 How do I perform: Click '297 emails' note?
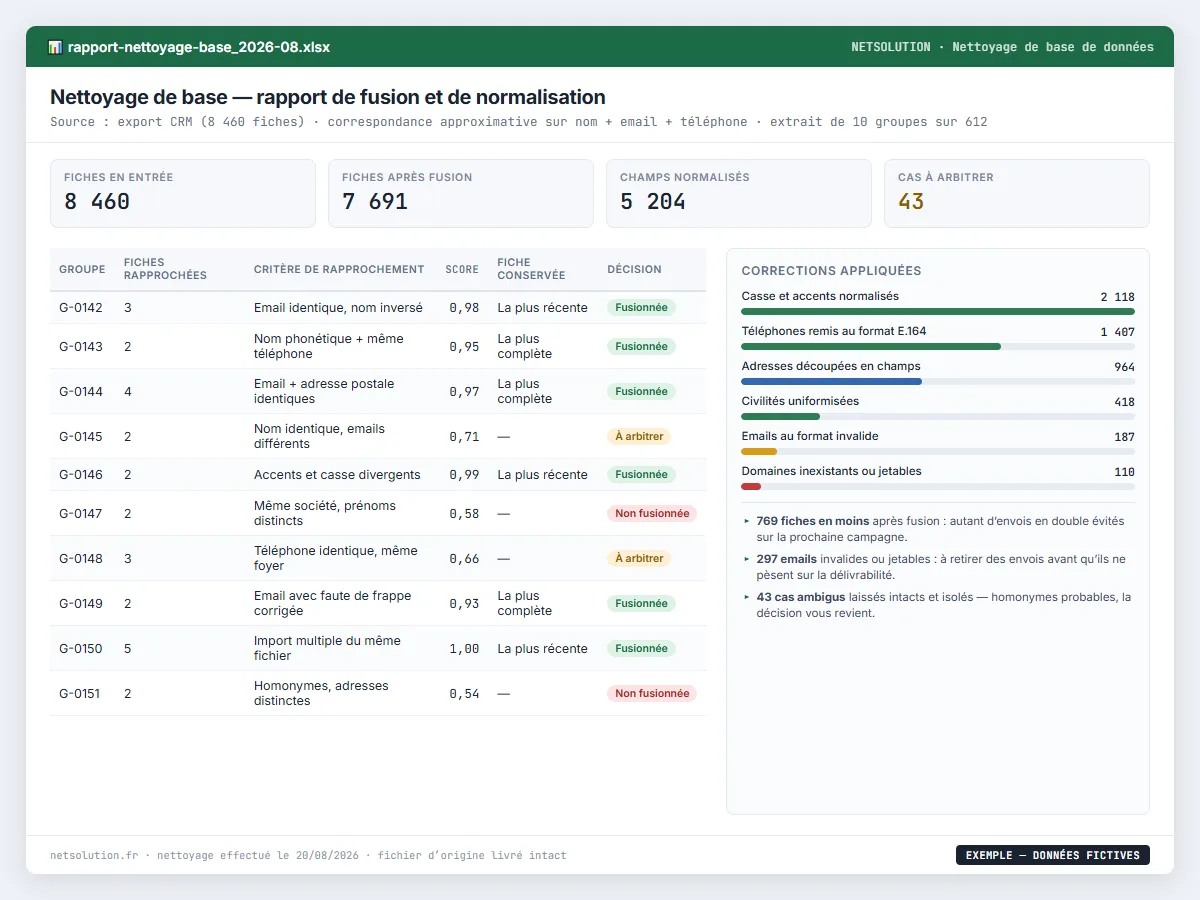coord(940,566)
